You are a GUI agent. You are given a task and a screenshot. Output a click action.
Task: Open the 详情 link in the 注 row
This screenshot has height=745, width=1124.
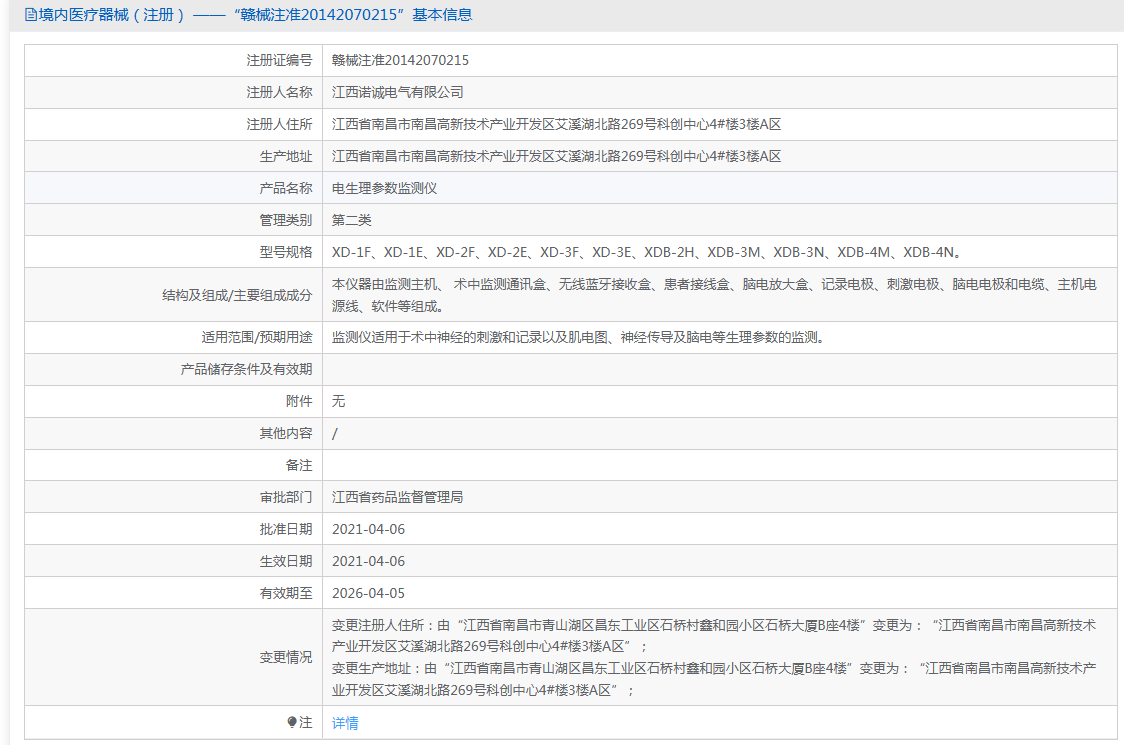345,723
